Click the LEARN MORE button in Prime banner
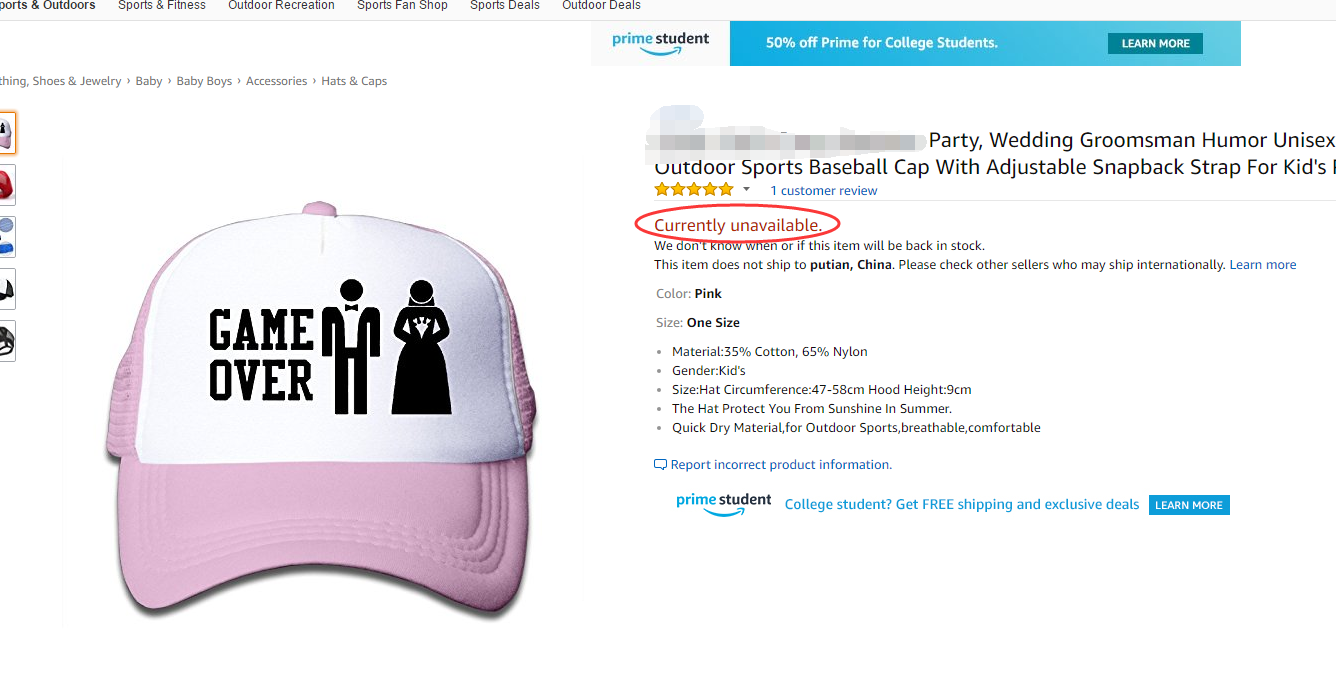 tap(1155, 44)
